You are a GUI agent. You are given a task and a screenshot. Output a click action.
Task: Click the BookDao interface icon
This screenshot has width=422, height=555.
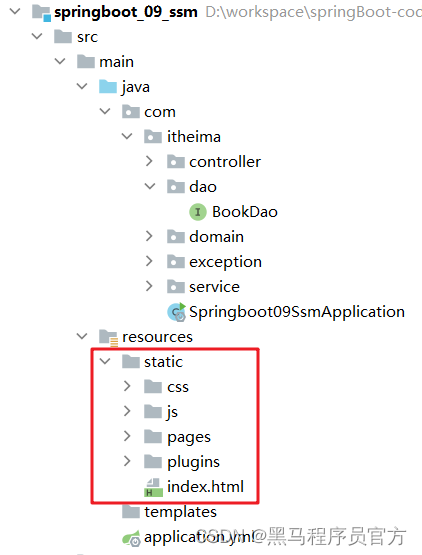click(x=198, y=212)
